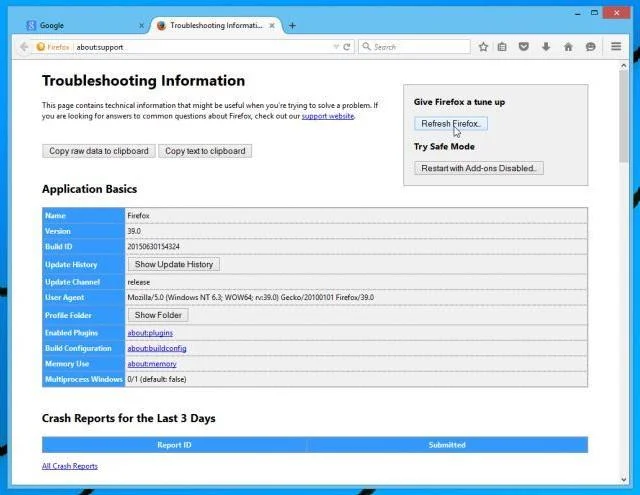Open a new tab with plus button
The image size is (640, 495).
point(292,26)
